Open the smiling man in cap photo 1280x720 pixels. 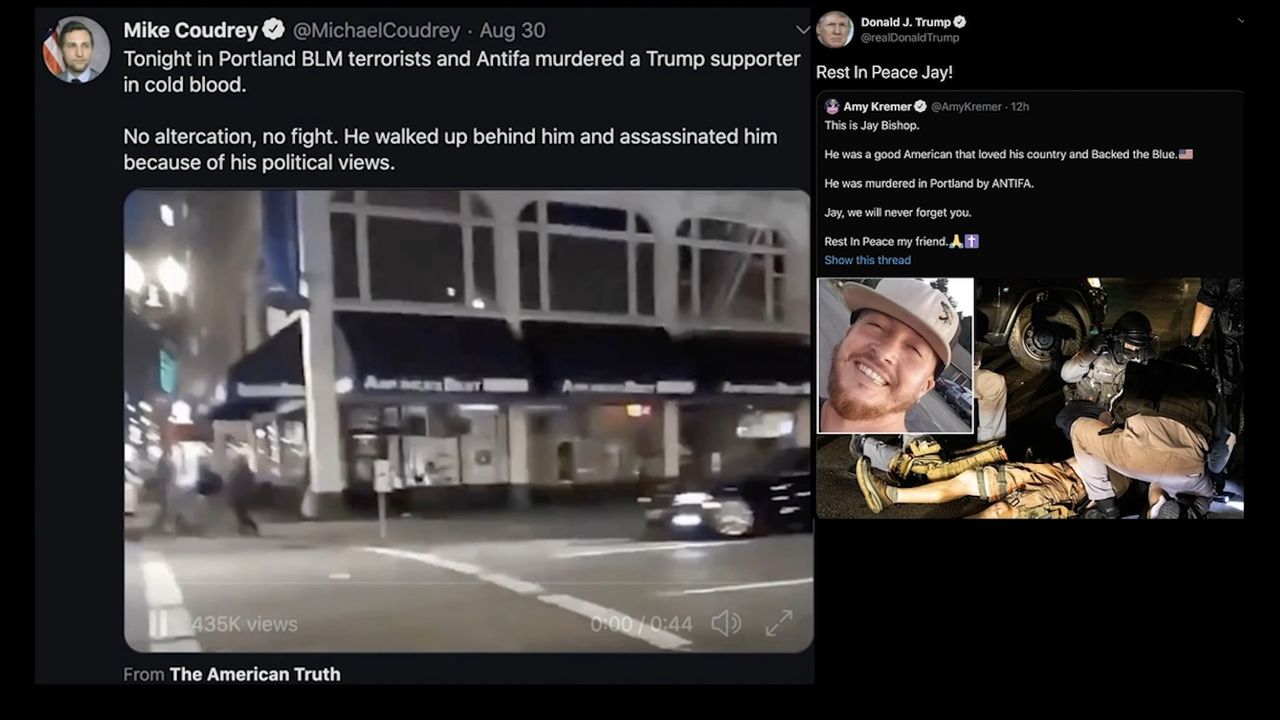point(895,356)
